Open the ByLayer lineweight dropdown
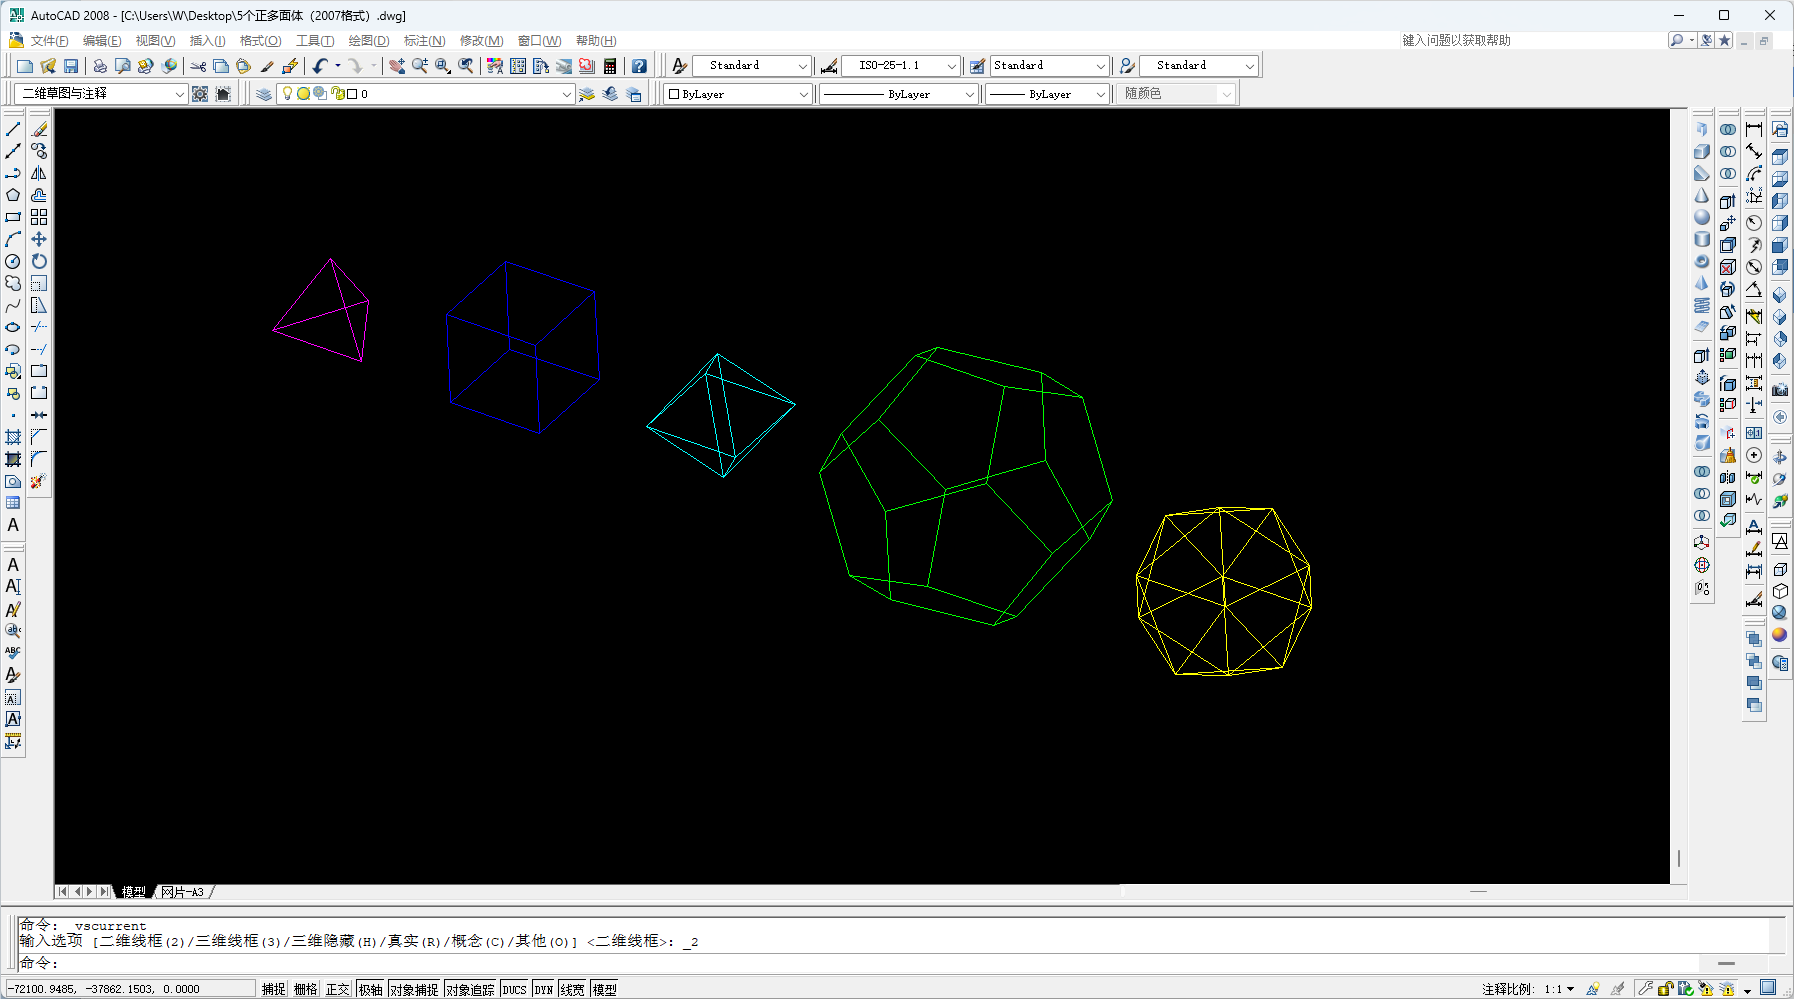1794x999 pixels. point(1048,94)
